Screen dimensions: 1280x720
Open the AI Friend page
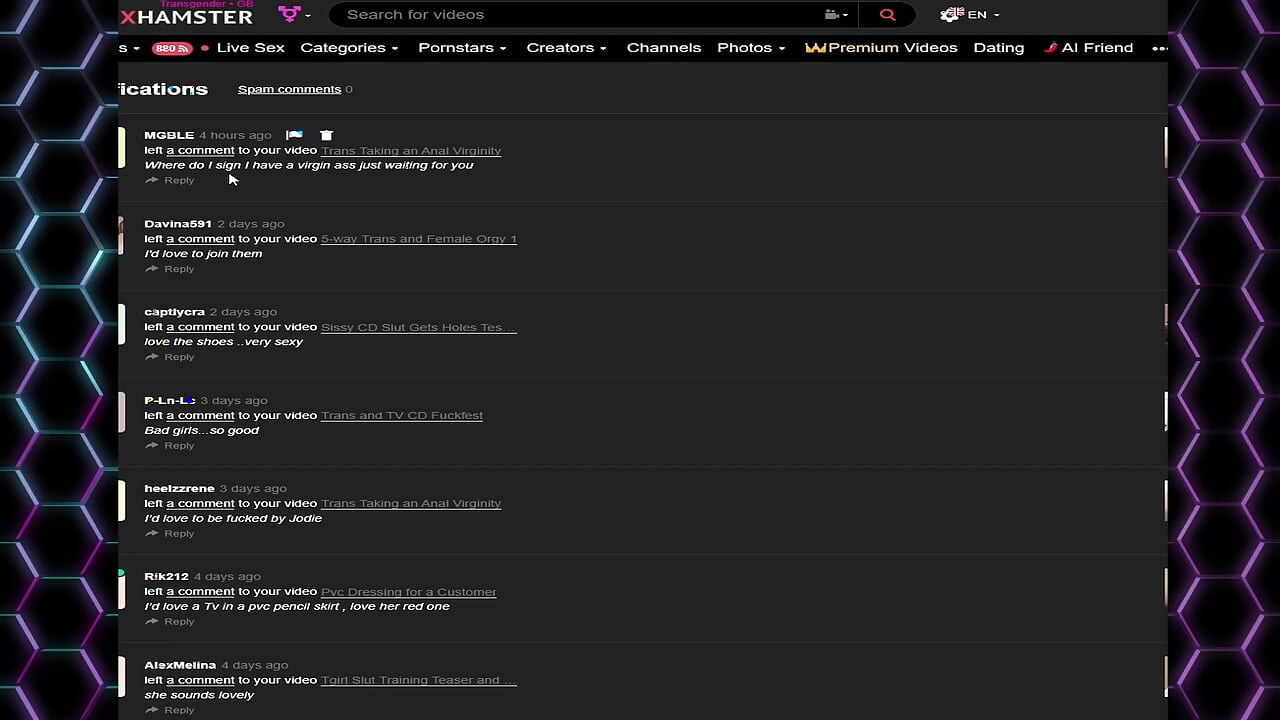1088,48
